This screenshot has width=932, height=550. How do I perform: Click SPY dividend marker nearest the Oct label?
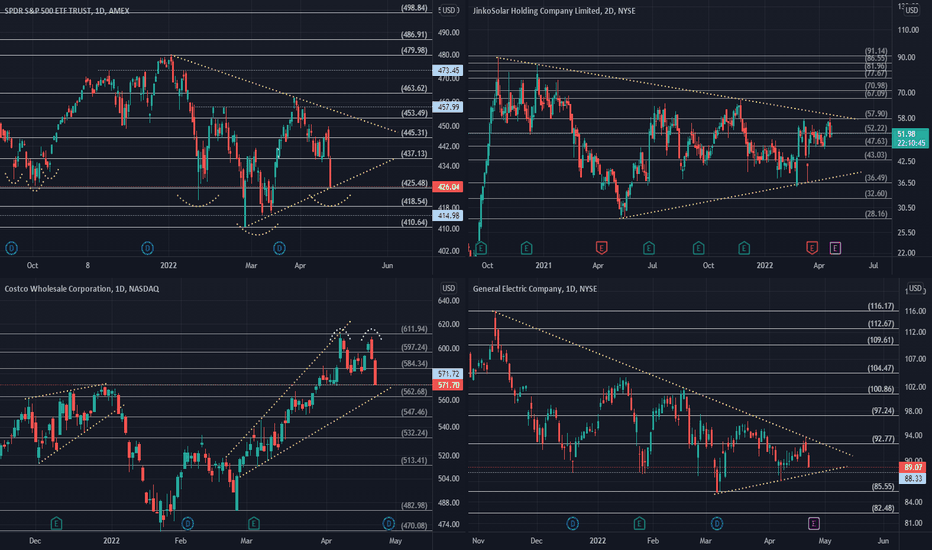tap(11, 248)
